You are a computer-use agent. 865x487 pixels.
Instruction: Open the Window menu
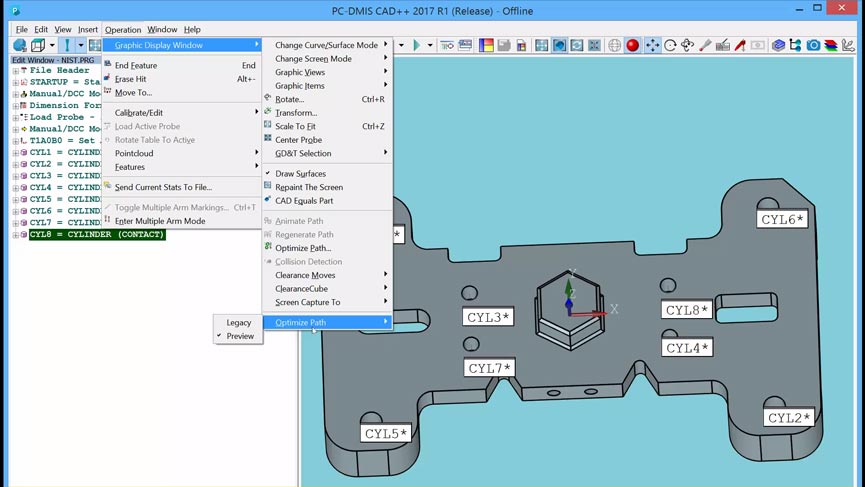162,30
